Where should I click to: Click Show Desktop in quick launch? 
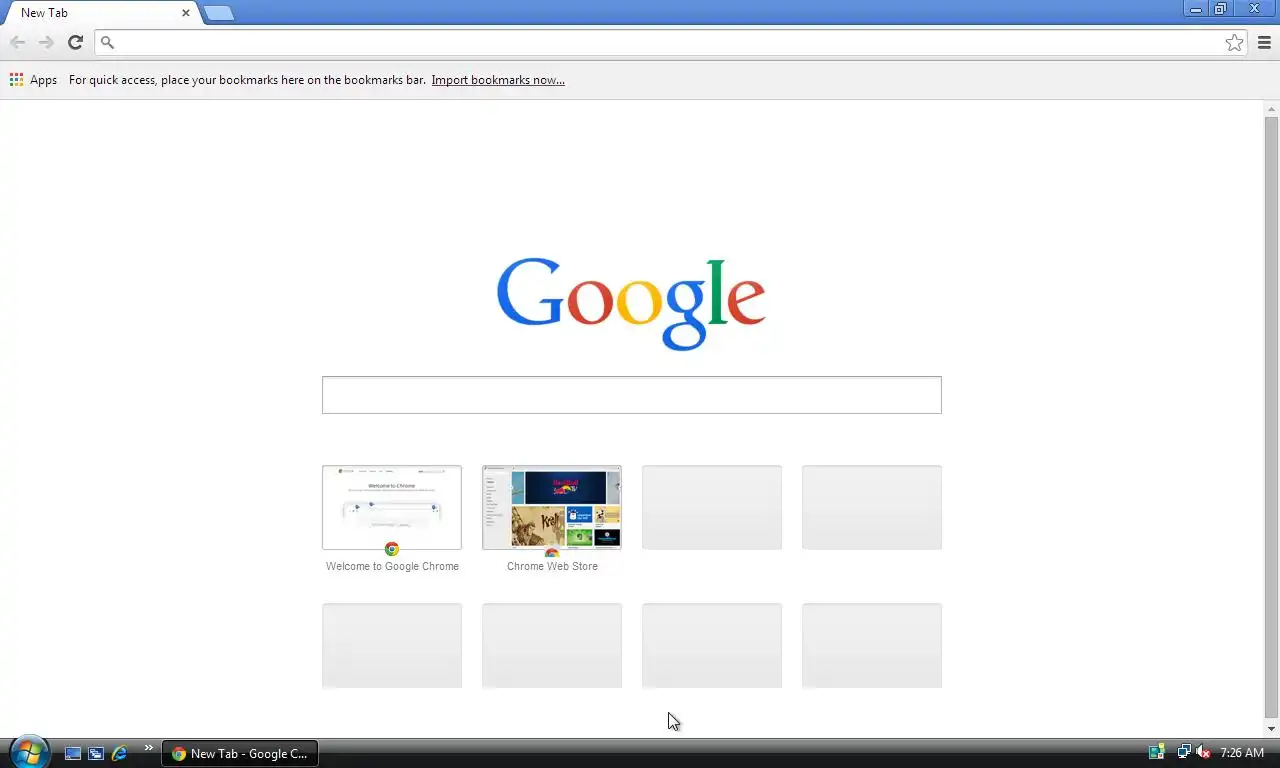pos(73,753)
